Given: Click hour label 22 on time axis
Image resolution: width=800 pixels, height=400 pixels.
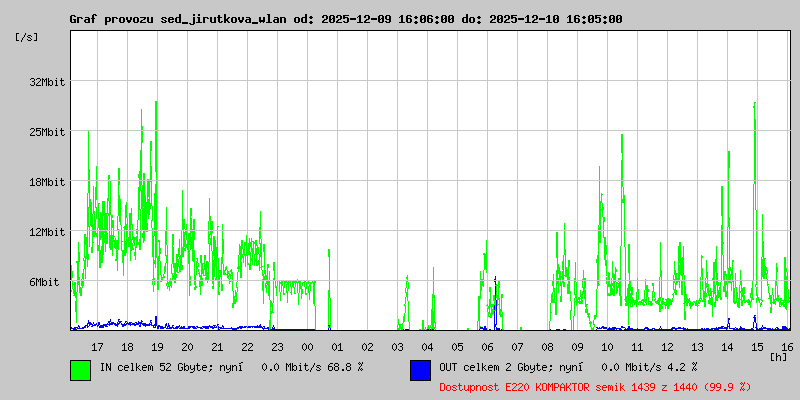Looking at the screenshot, I should click(247, 347).
